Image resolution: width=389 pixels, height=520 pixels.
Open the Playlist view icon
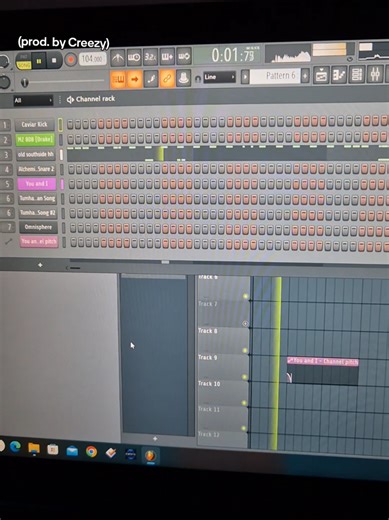tap(321, 75)
